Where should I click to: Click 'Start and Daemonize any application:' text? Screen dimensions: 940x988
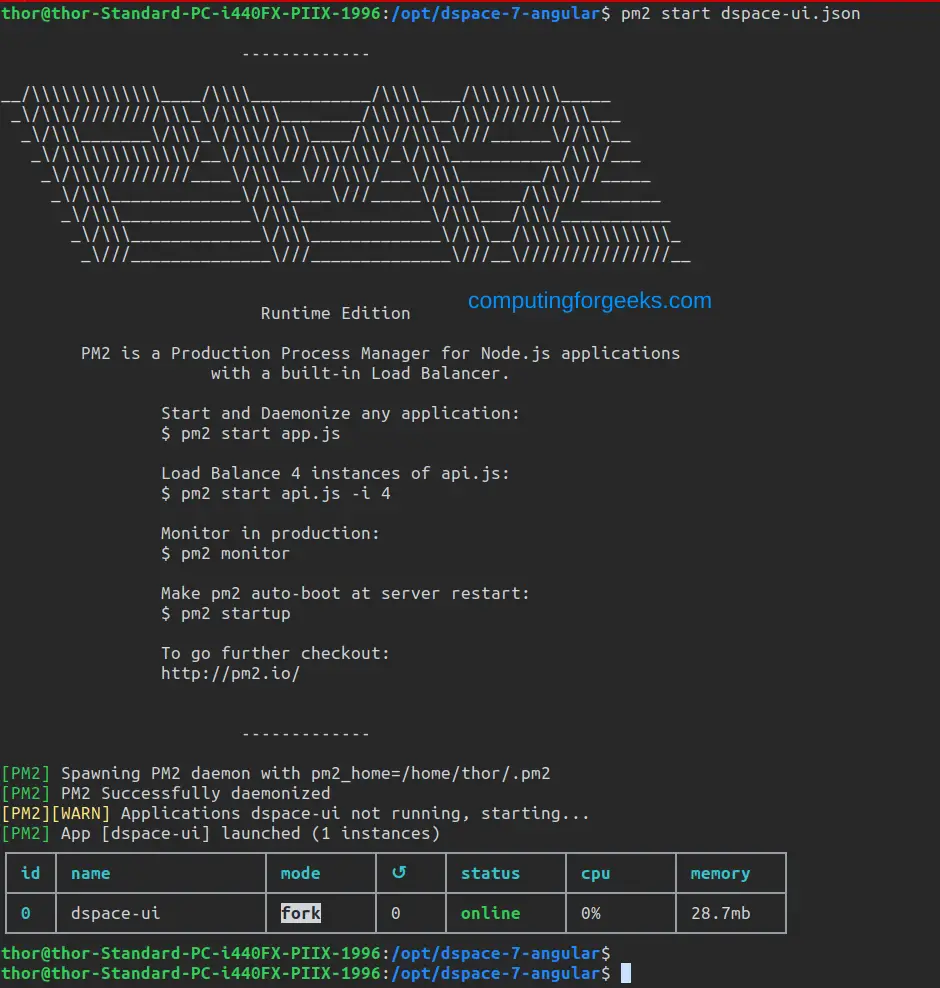(340, 413)
